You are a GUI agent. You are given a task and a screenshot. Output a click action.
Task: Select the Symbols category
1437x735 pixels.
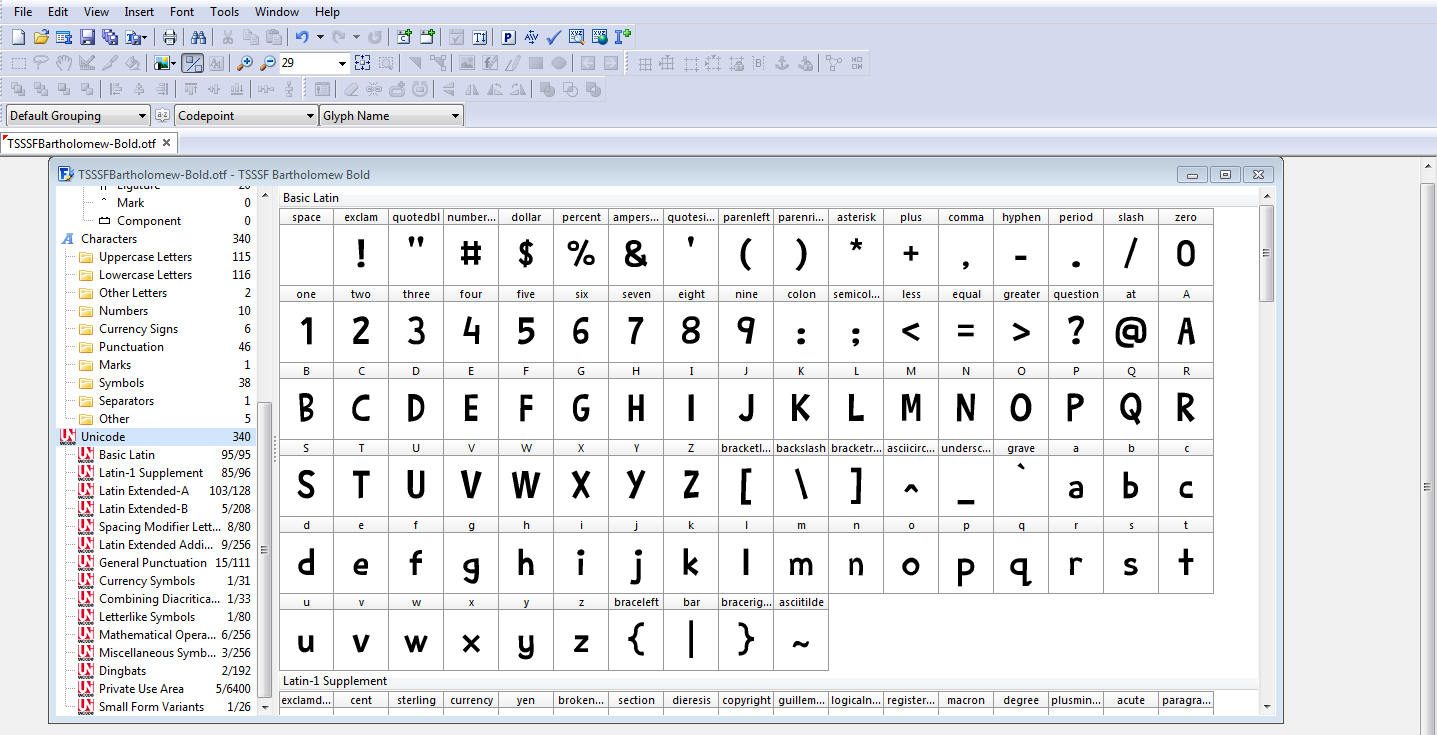pos(121,383)
